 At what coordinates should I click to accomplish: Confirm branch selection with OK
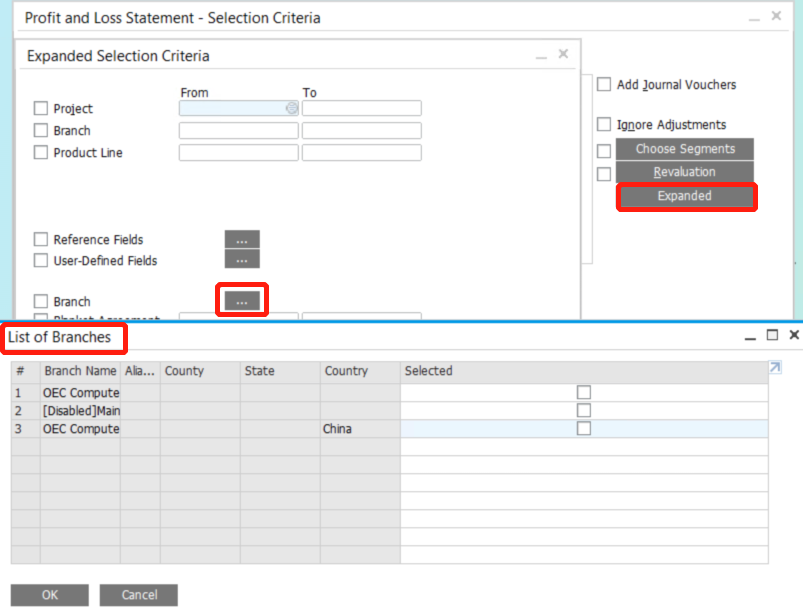click(49, 594)
